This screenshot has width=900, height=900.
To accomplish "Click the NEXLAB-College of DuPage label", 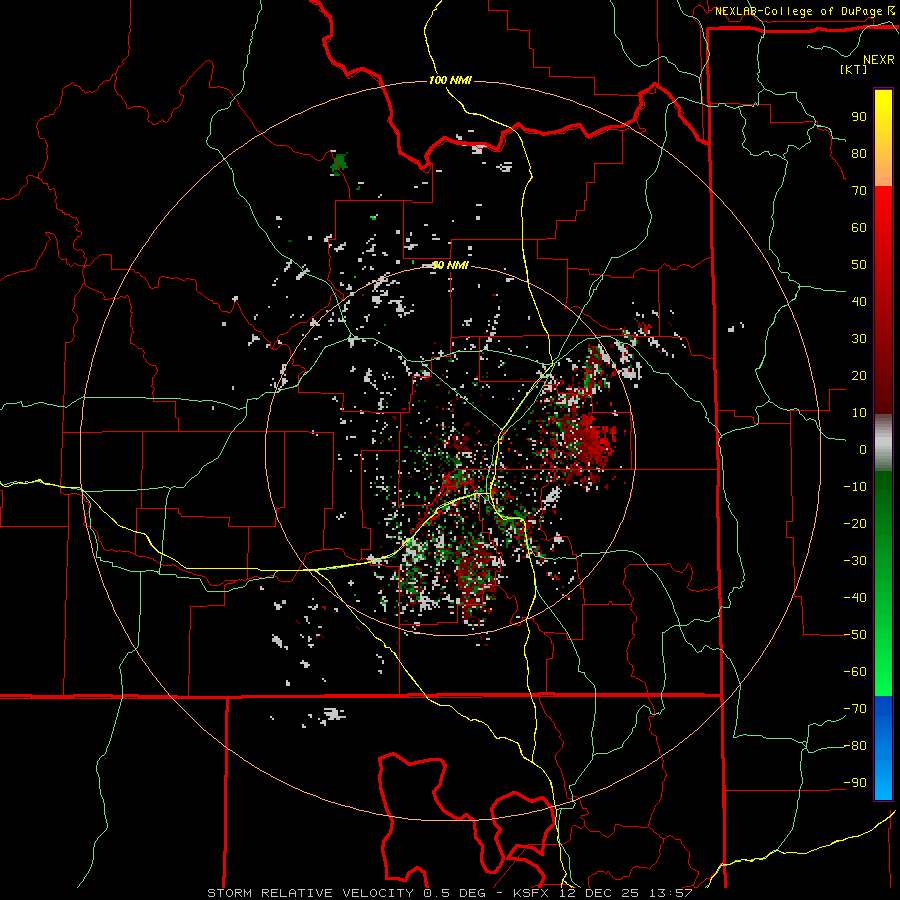I will (799, 11).
